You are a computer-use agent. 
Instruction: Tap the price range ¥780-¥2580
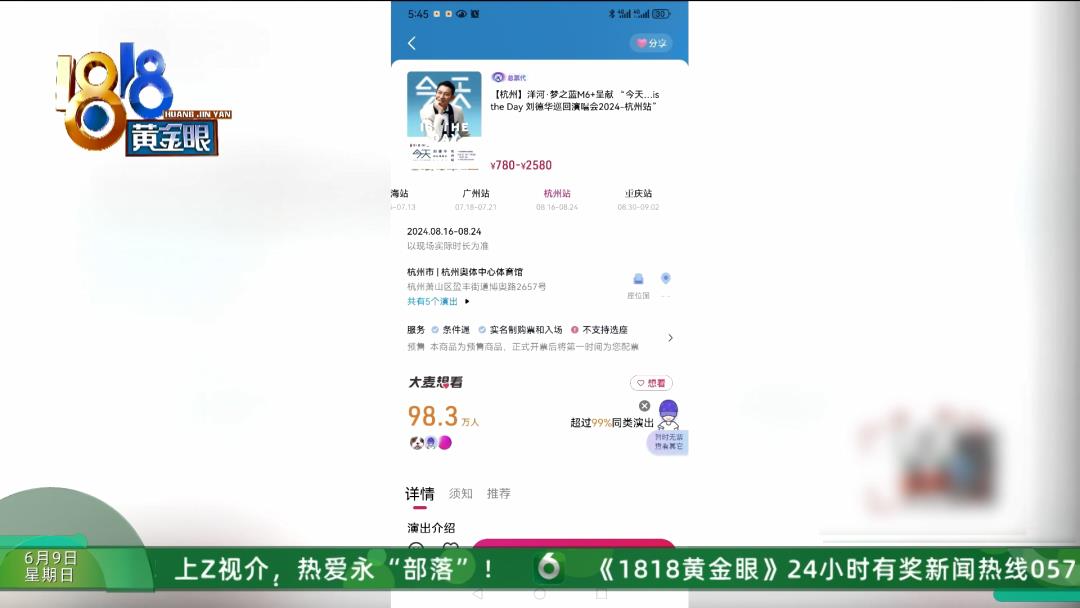pyautogui.click(x=521, y=165)
